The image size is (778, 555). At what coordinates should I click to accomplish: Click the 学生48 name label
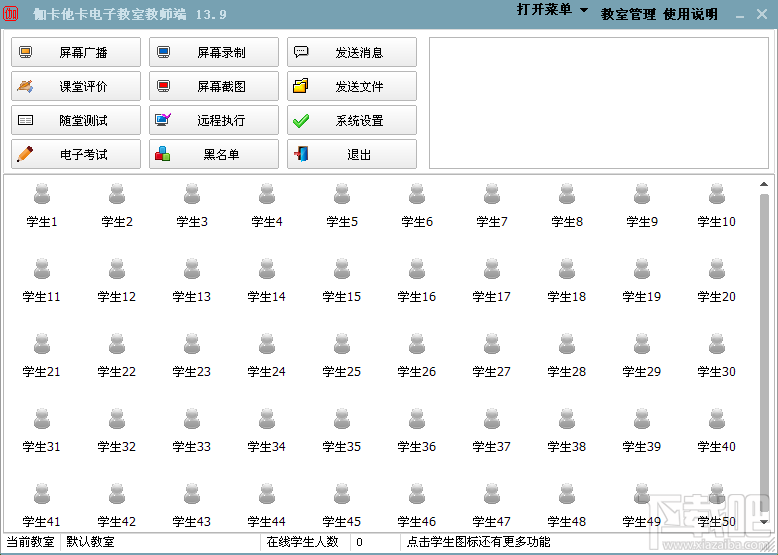[567, 521]
